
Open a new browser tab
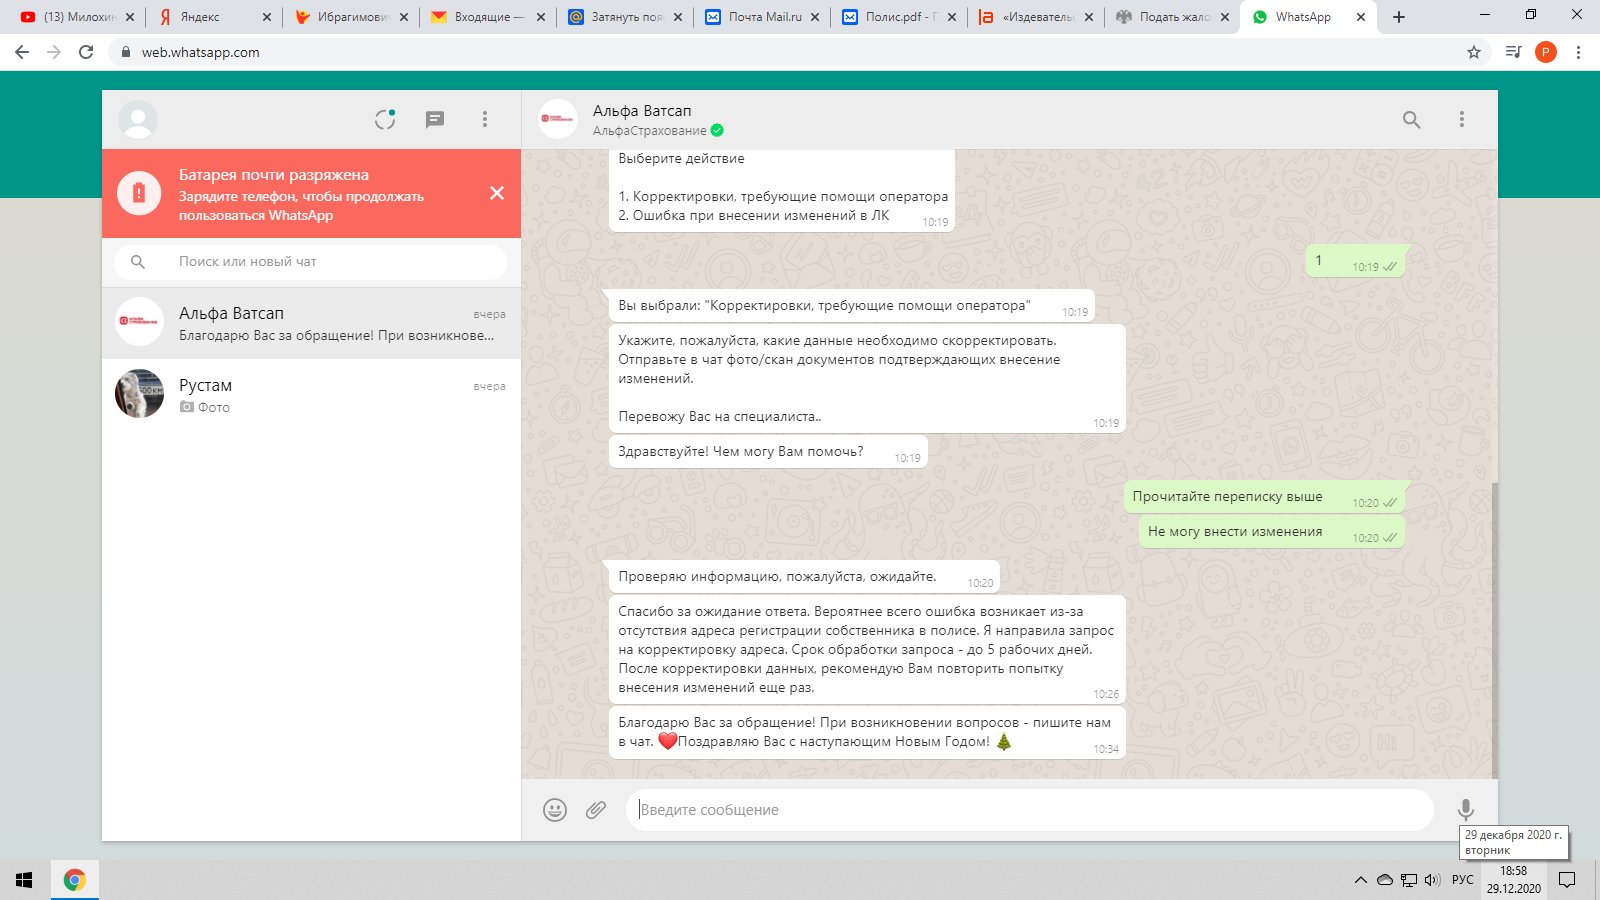(1399, 17)
